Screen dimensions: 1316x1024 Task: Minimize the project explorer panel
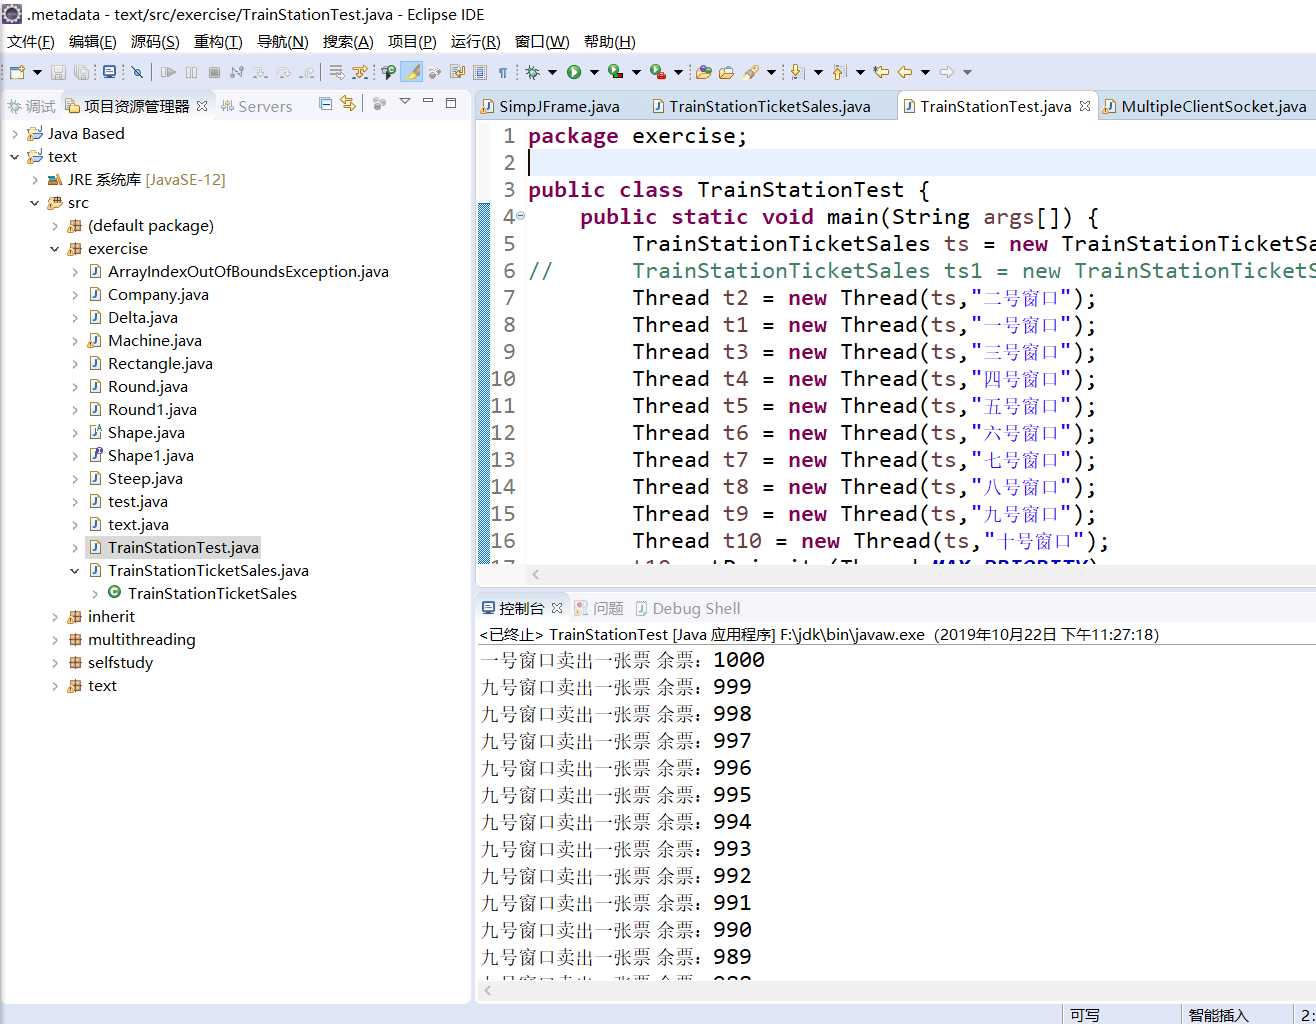click(428, 102)
